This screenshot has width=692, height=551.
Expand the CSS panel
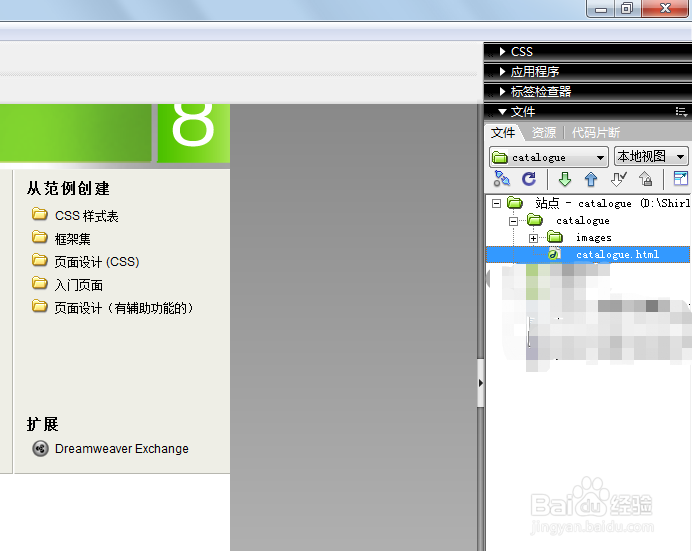click(503, 52)
